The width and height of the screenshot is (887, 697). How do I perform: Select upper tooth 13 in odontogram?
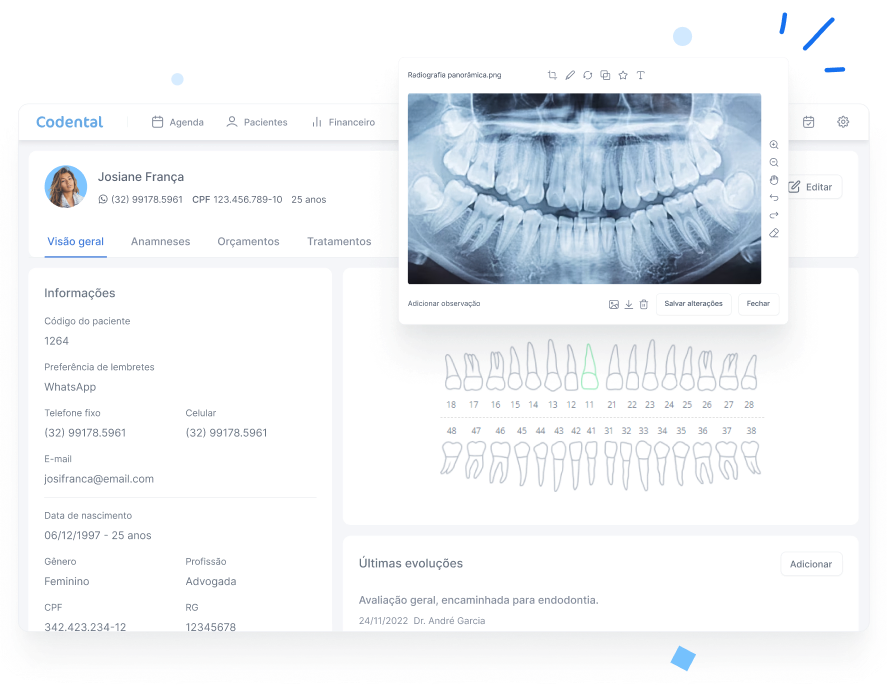[553, 365]
